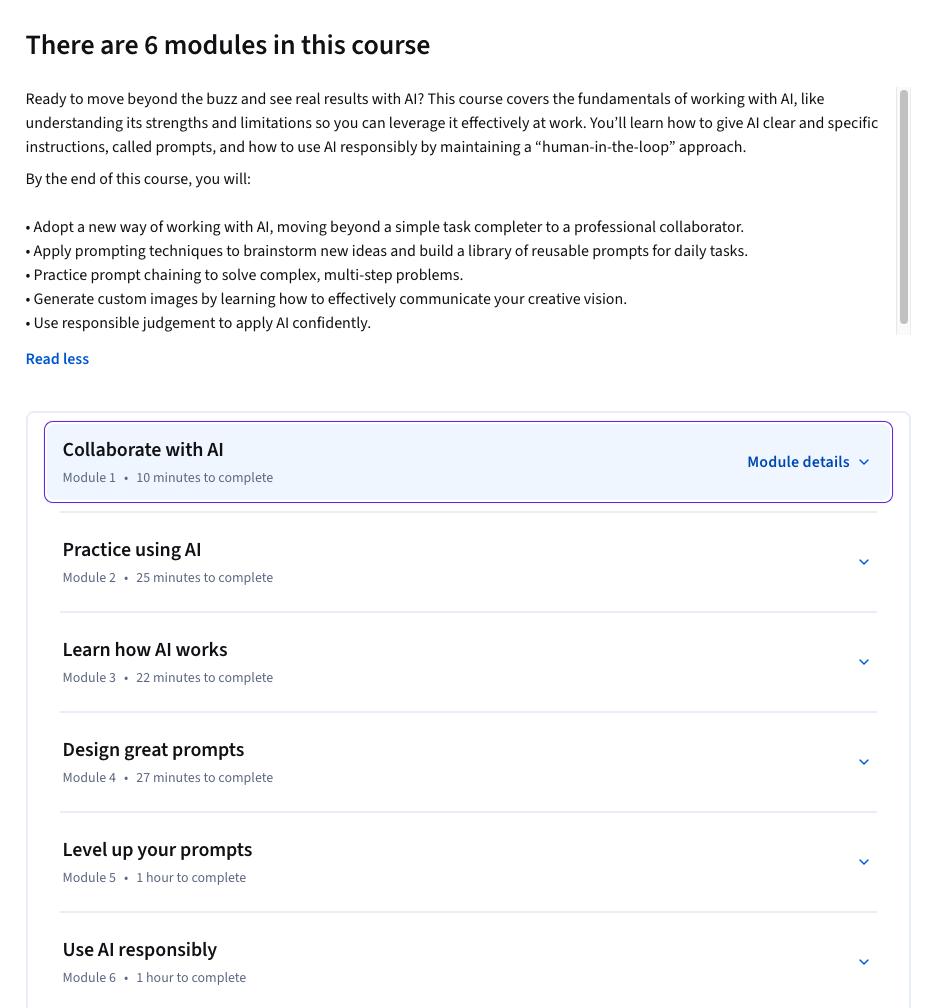
Task: Open "Module details" for Collaborate with AI
Action: coord(798,462)
